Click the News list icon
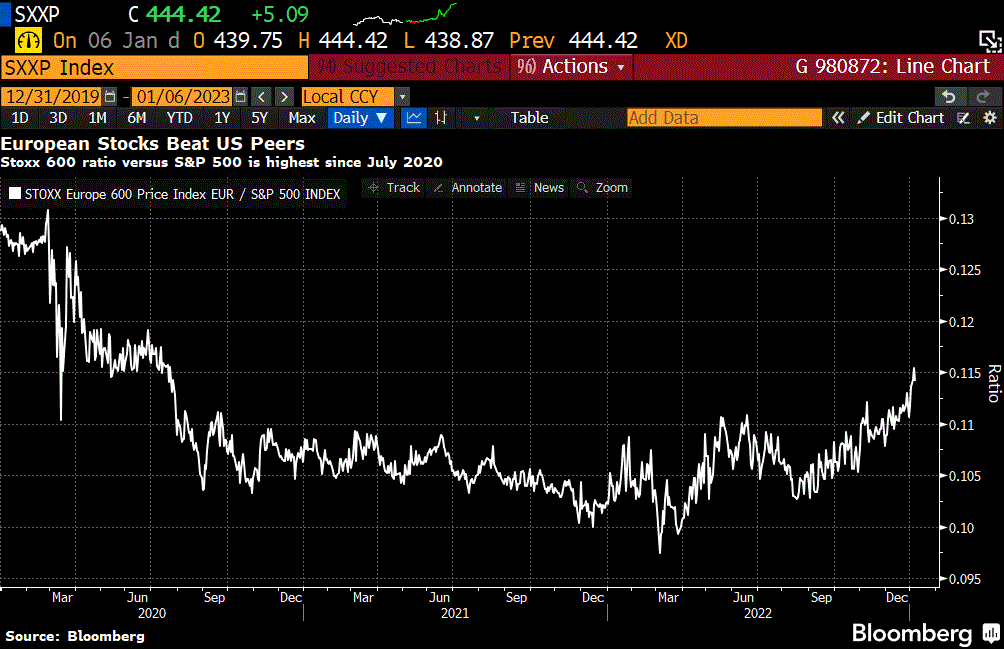Image resolution: width=1004 pixels, height=649 pixels. tap(521, 188)
